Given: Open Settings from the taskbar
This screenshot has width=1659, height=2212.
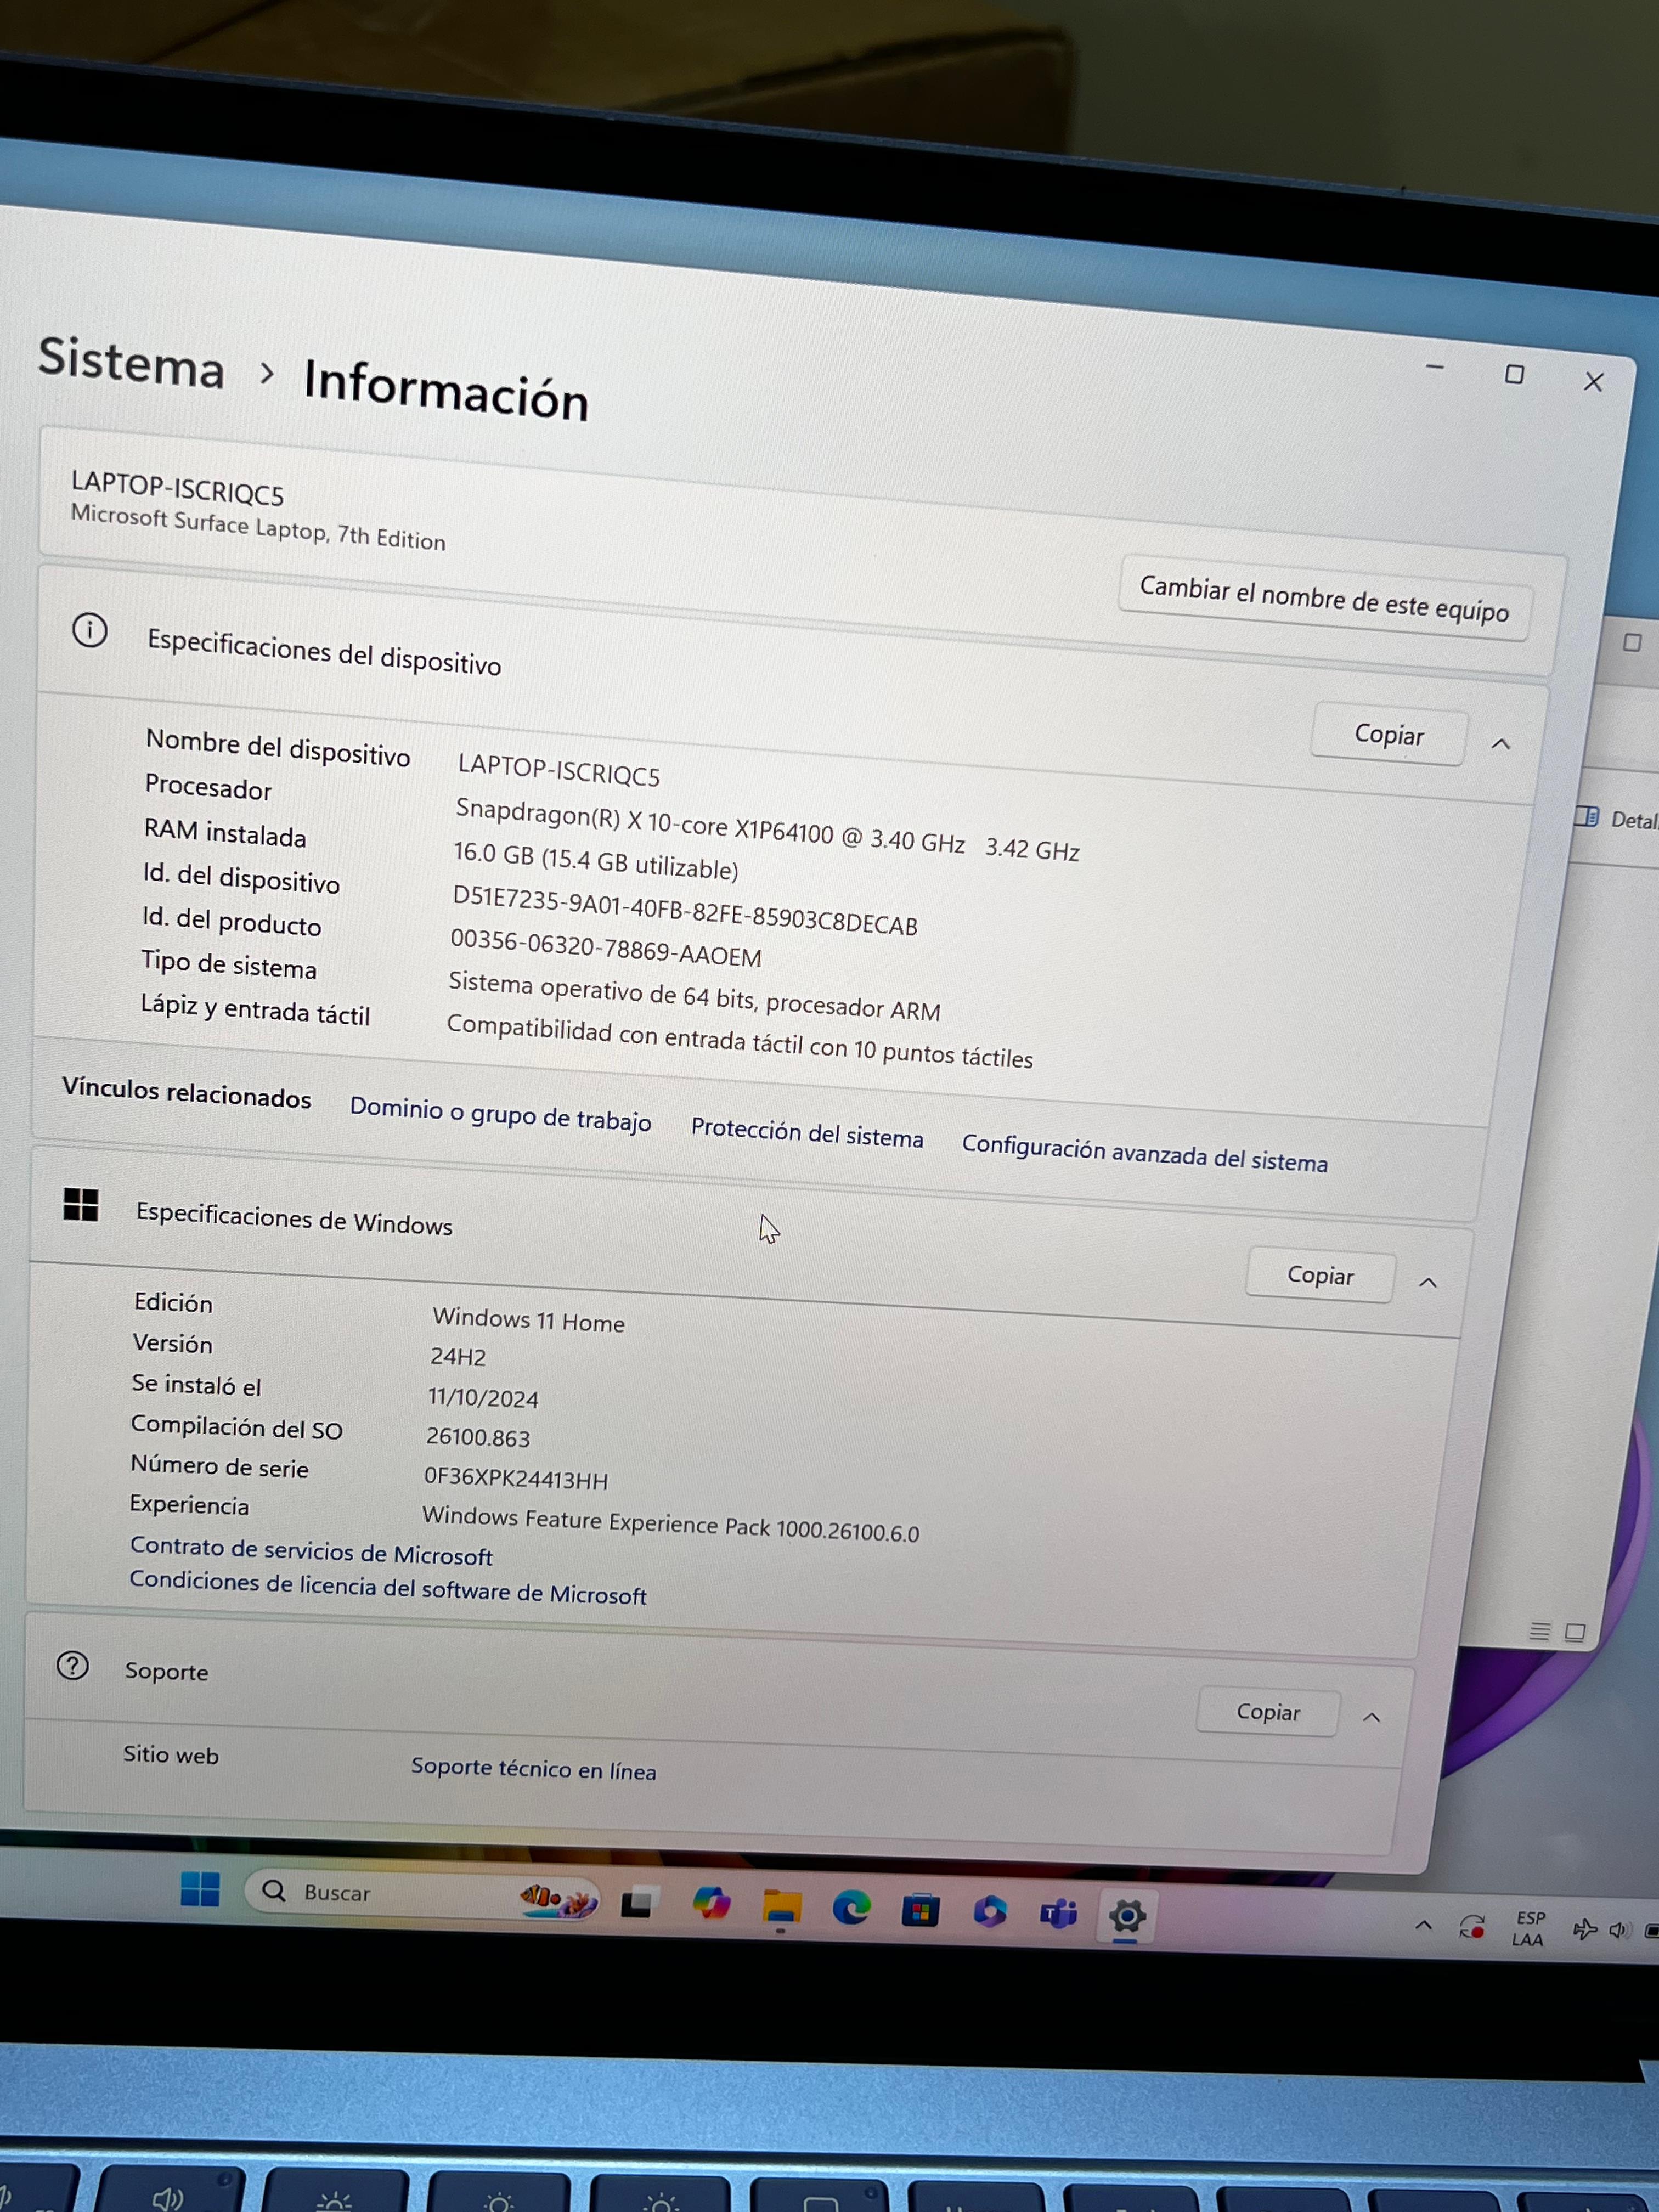Looking at the screenshot, I should pos(1128,1910).
